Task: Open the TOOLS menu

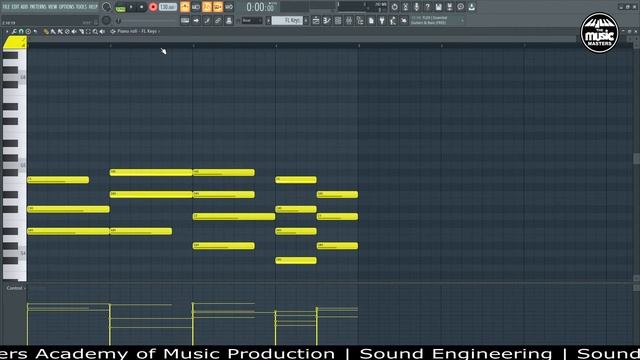Action: point(81,7)
